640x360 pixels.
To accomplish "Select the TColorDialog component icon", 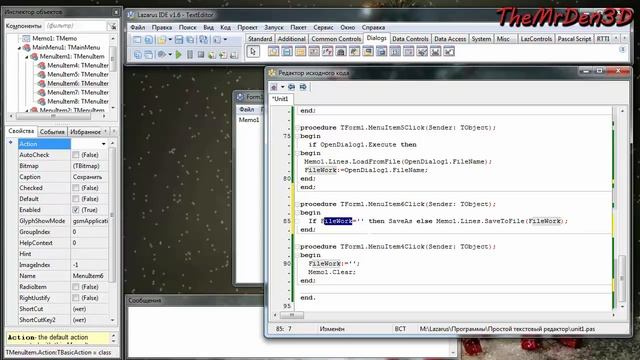I will point(313,51).
